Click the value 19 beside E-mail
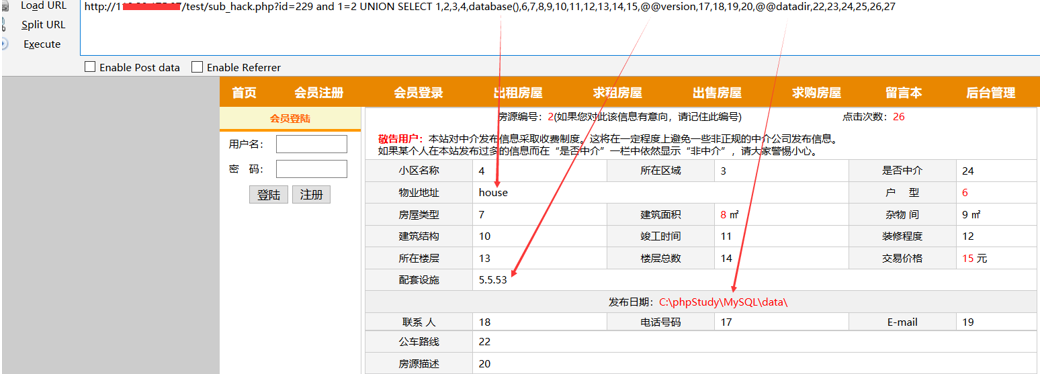This screenshot has width=1041, height=374. 968,322
